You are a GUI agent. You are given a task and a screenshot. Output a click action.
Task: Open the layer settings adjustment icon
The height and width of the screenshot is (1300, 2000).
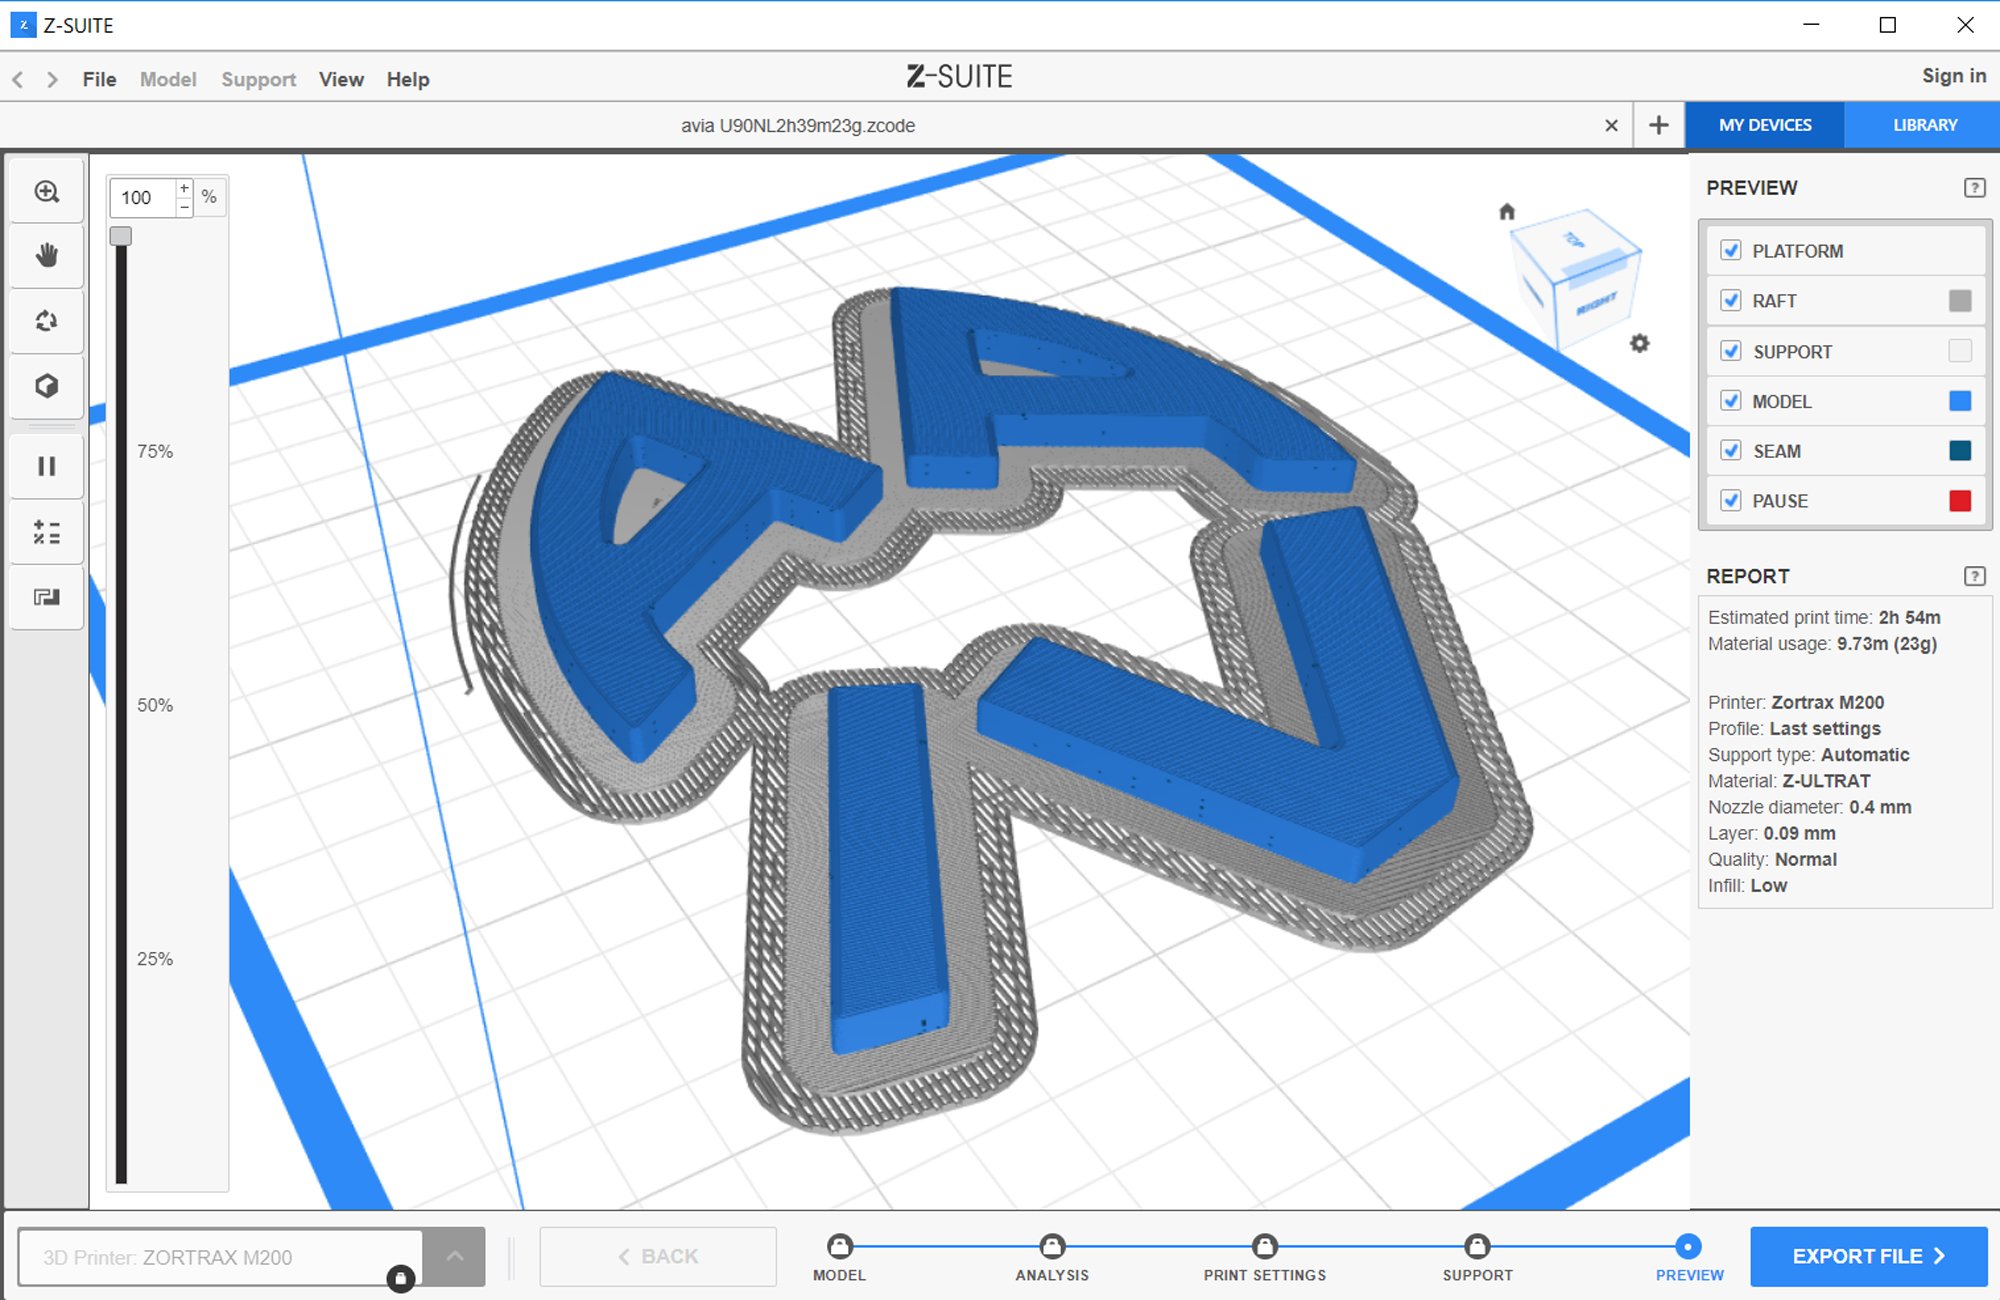tap(47, 531)
